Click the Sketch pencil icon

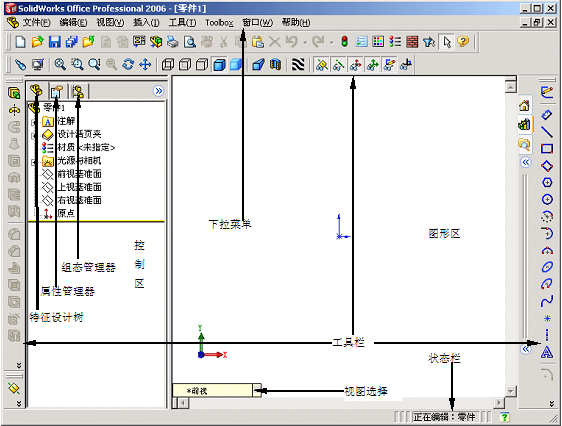(547, 92)
